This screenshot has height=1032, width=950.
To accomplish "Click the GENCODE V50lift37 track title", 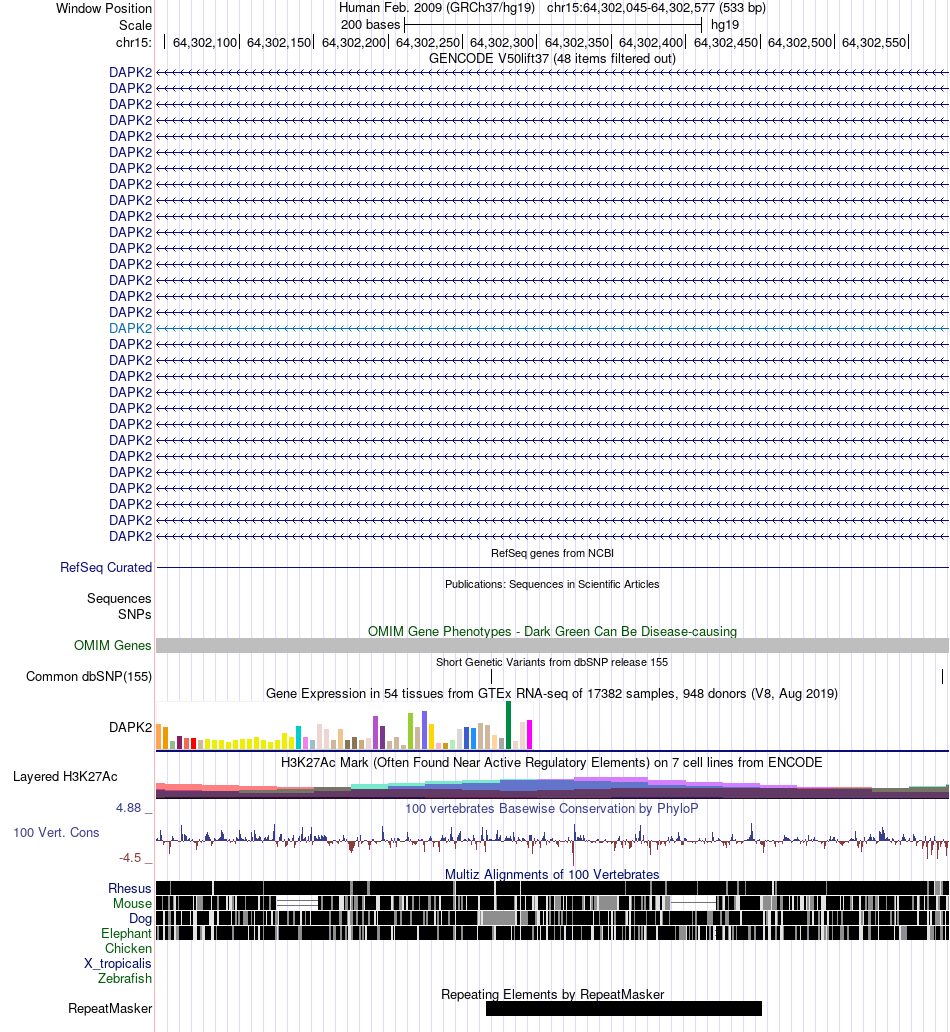I will point(552,59).
